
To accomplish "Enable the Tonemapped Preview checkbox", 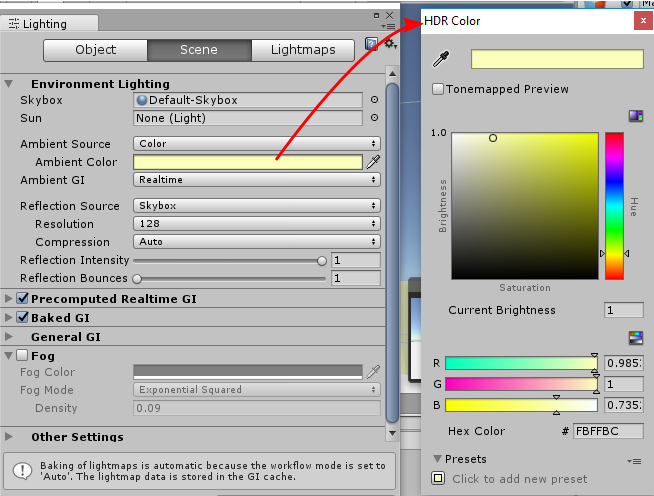I will (x=438, y=89).
